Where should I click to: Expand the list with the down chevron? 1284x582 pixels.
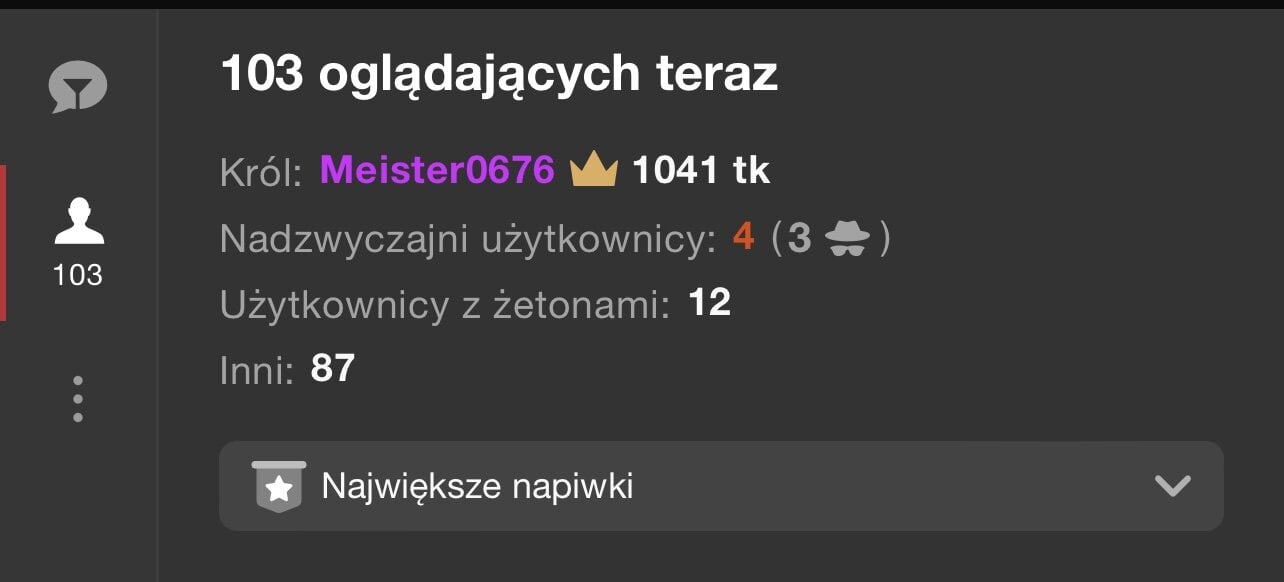pos(1172,486)
